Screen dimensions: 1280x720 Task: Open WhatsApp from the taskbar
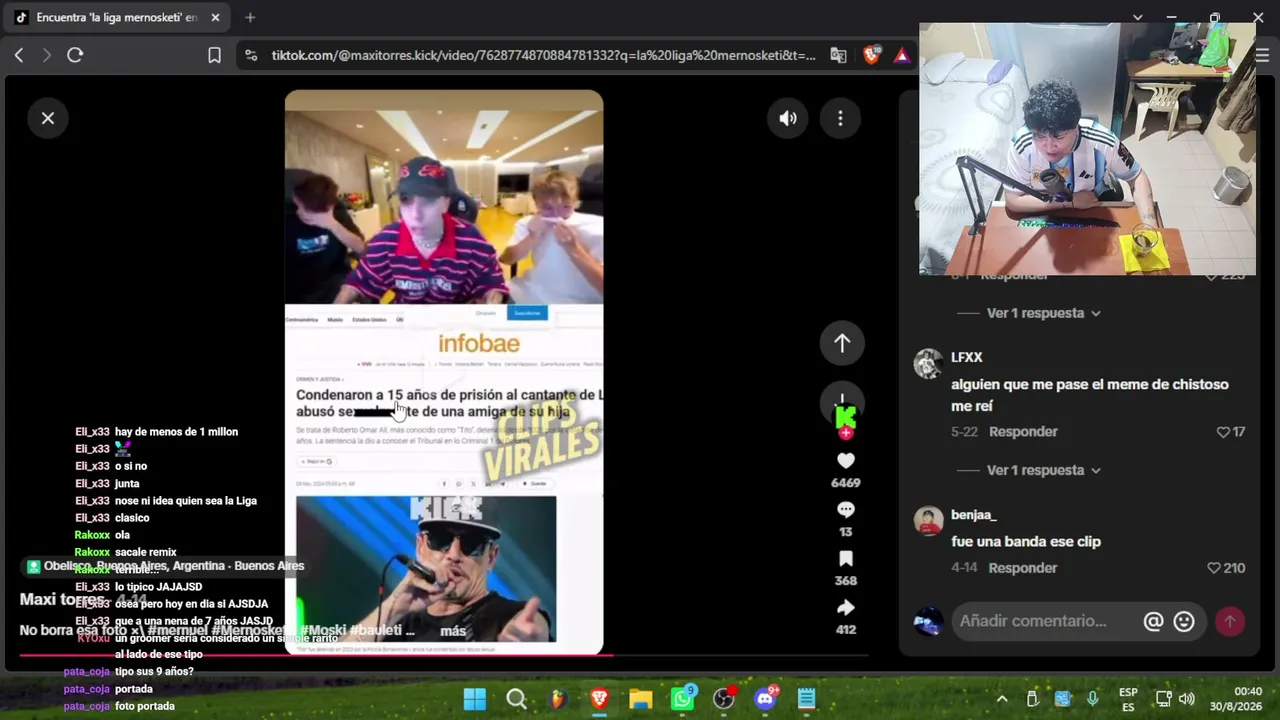(x=683, y=699)
